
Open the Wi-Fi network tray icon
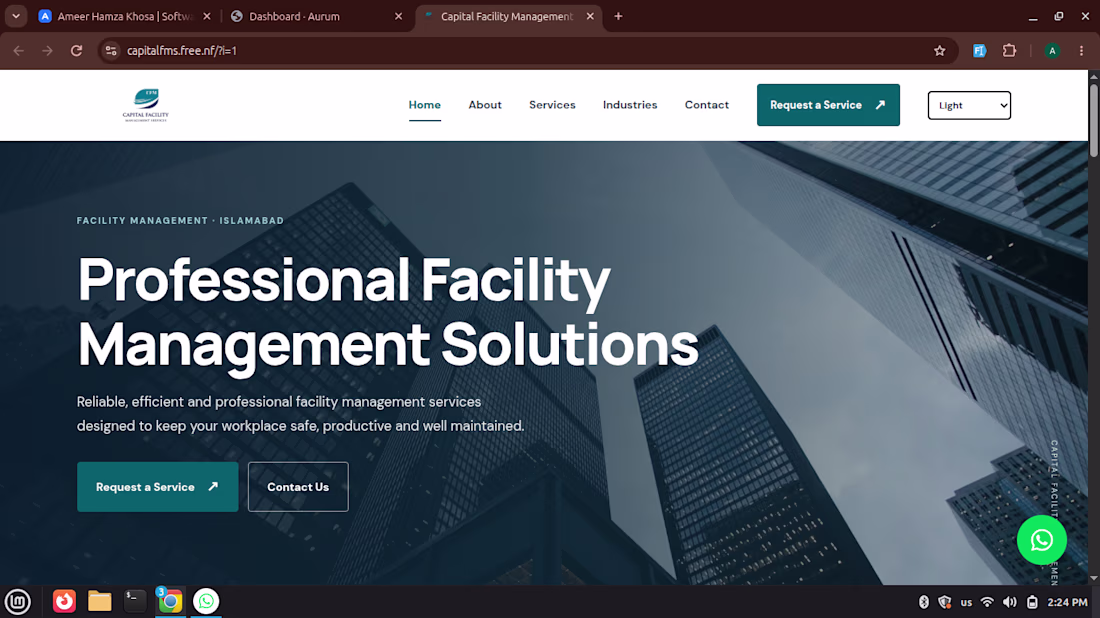point(987,602)
